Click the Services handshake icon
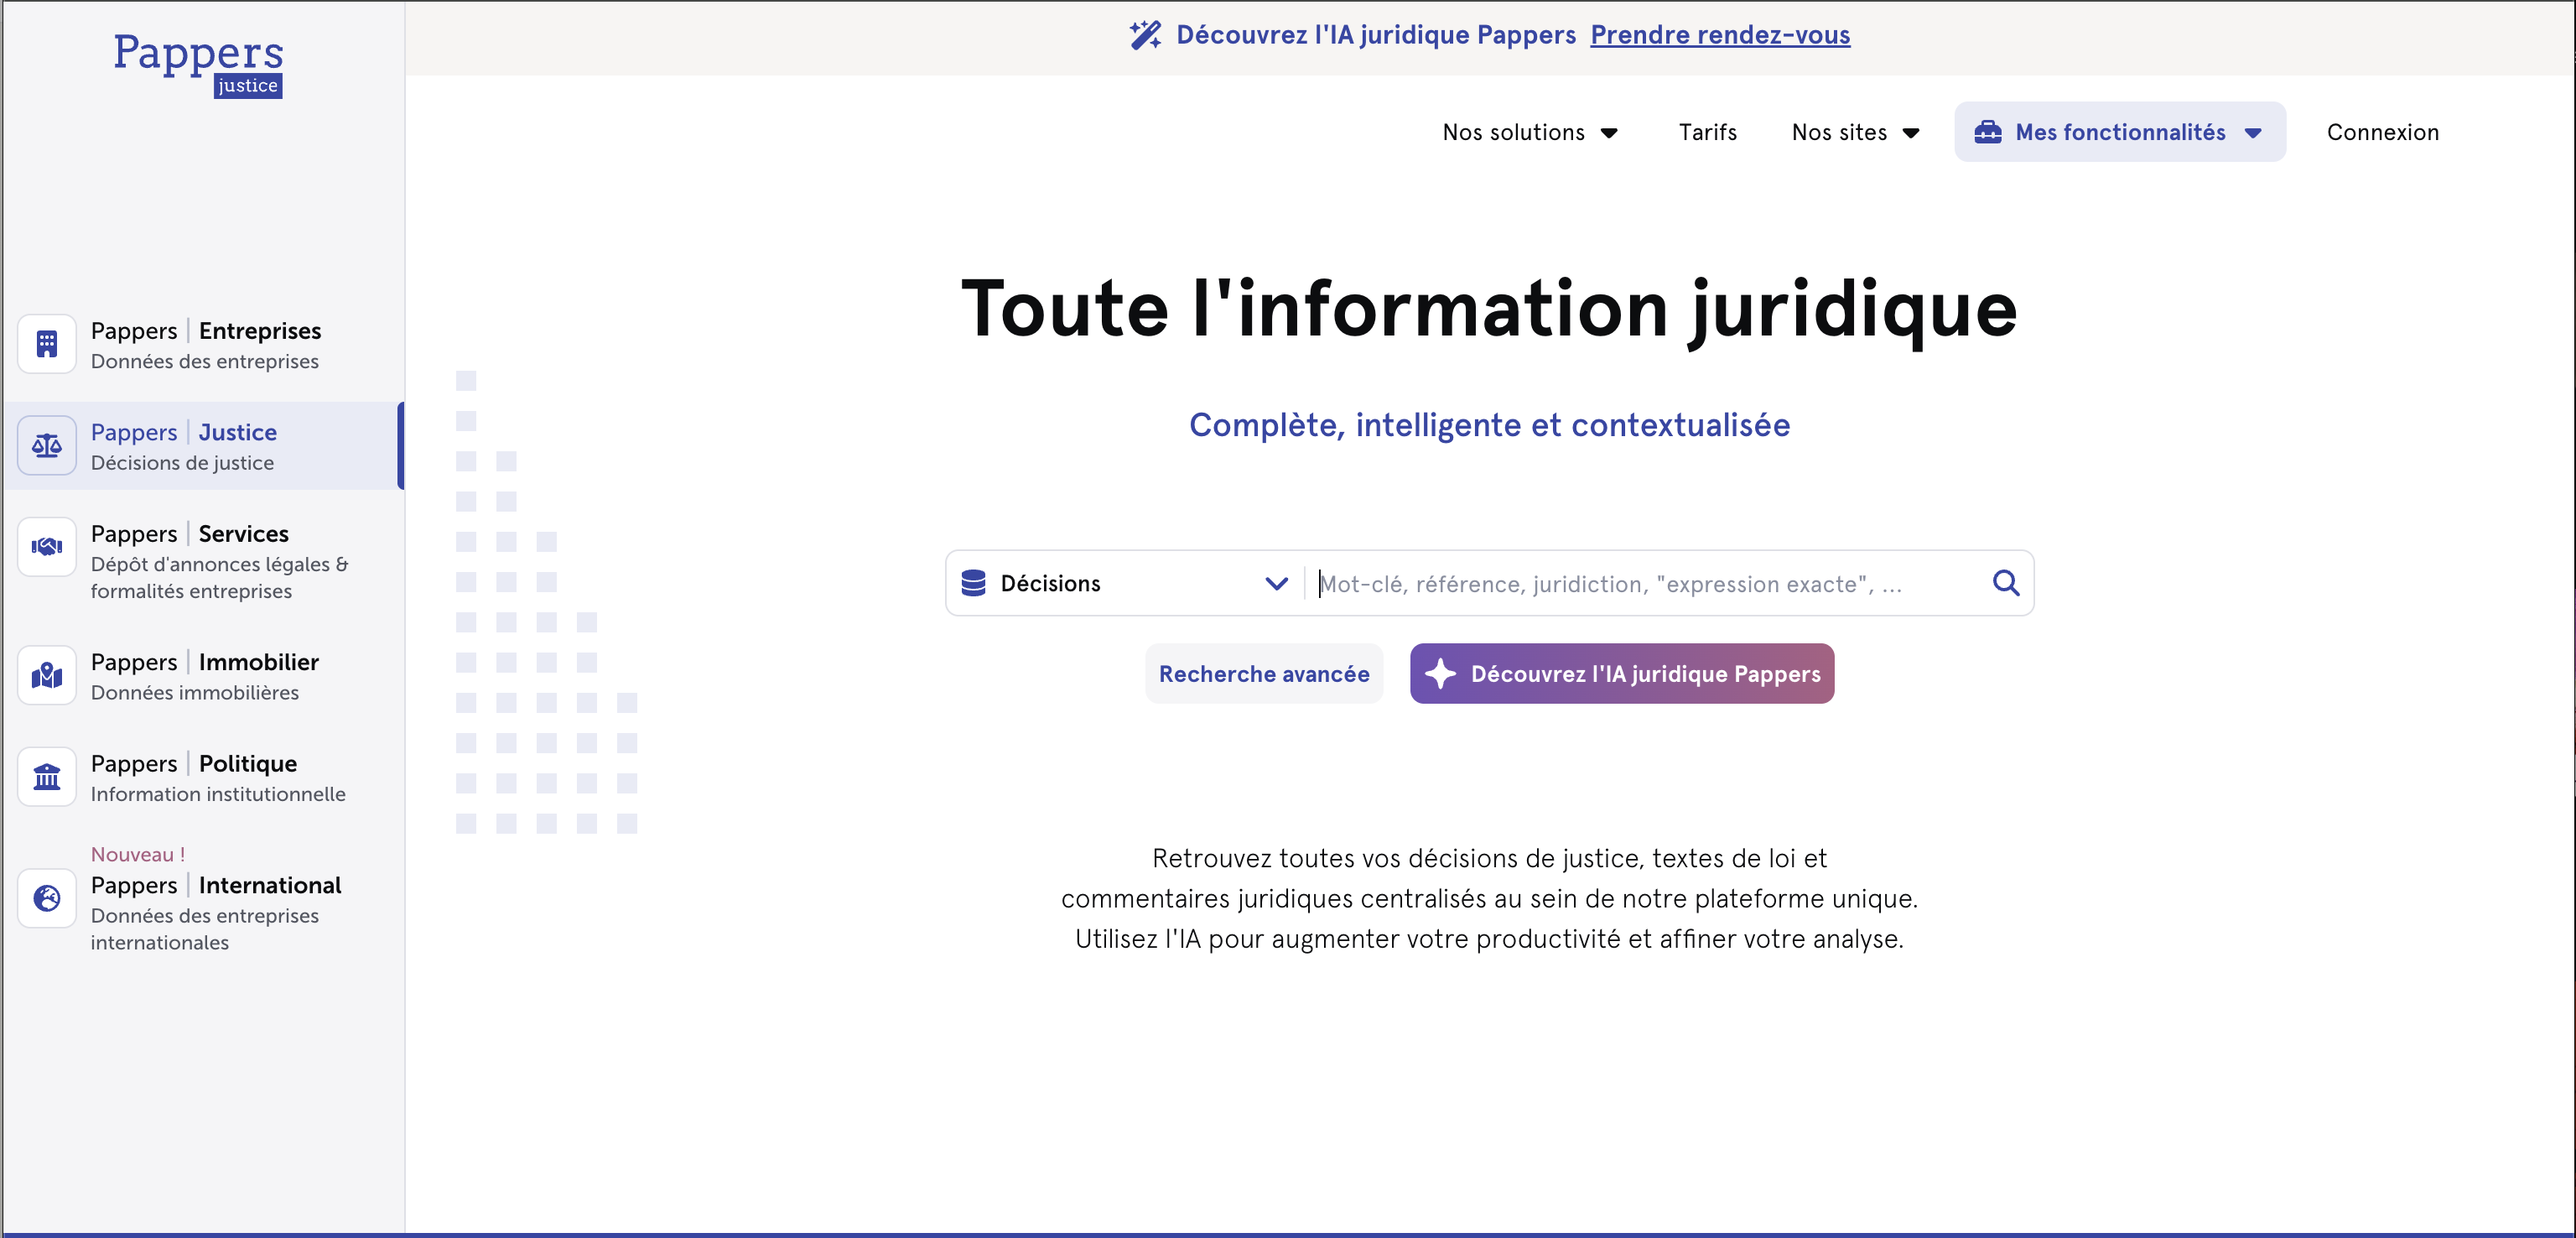Viewport: 2576px width, 1238px height. [47, 547]
